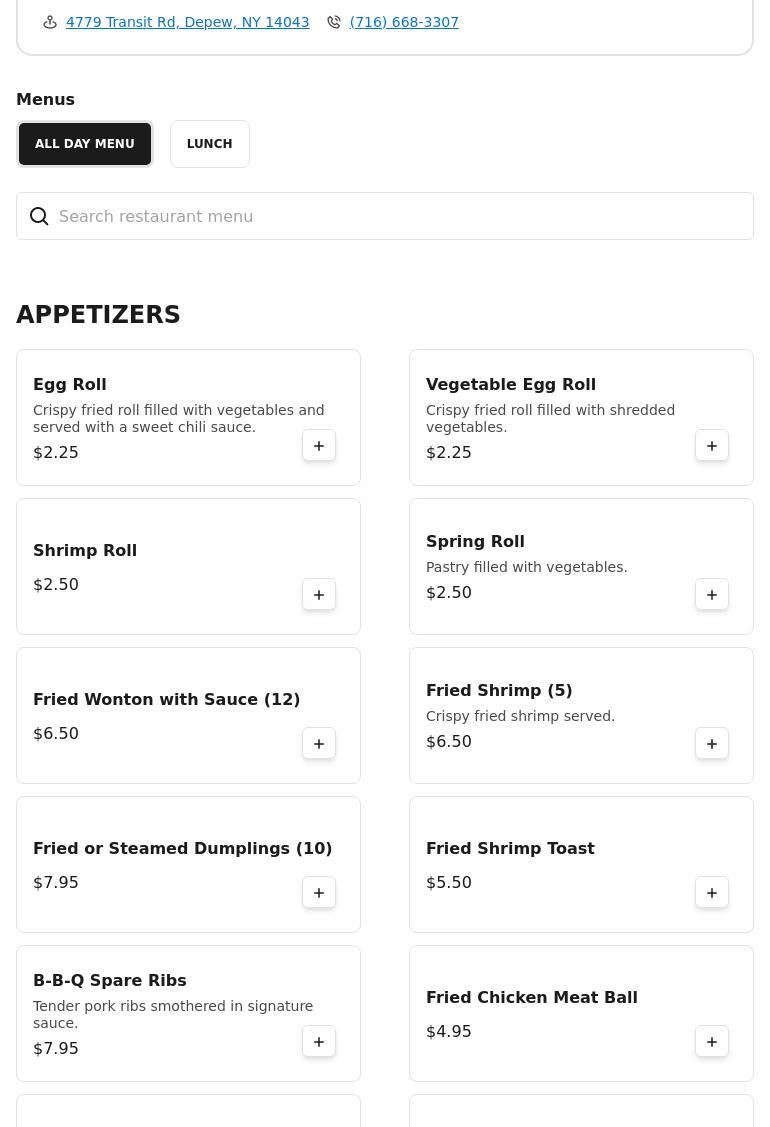Screen dimensions: 770x1127
Task: Add Fried Shrimp Toast with plus icon
Action: (712, 893)
